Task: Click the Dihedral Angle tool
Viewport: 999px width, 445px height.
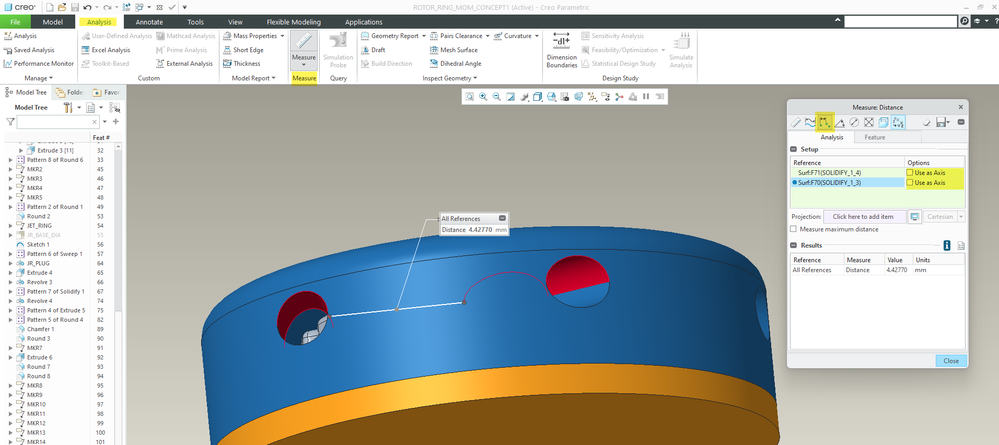Action: (461, 64)
